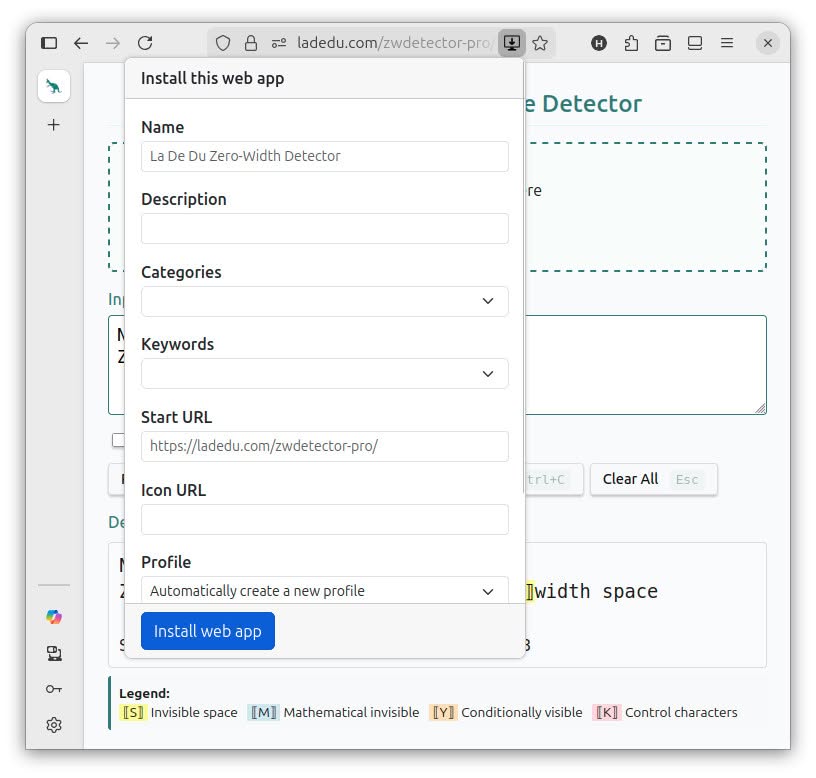Open a new tab with plus icon
816x778 pixels.
tap(54, 125)
